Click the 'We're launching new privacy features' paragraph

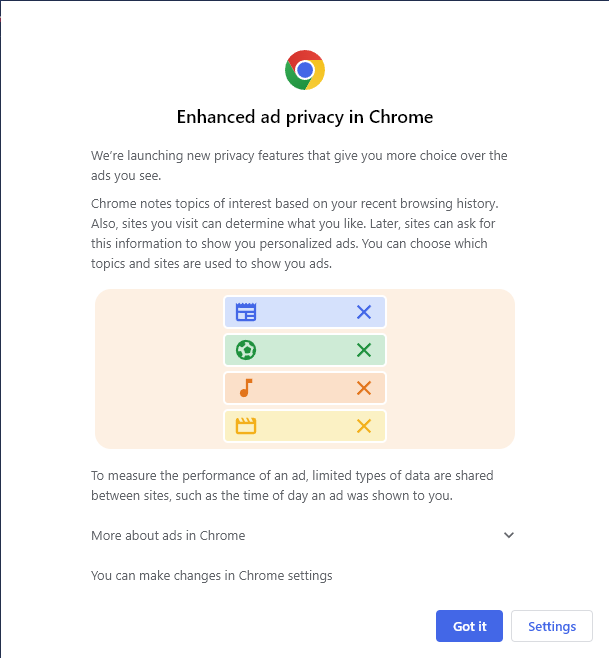click(299, 164)
